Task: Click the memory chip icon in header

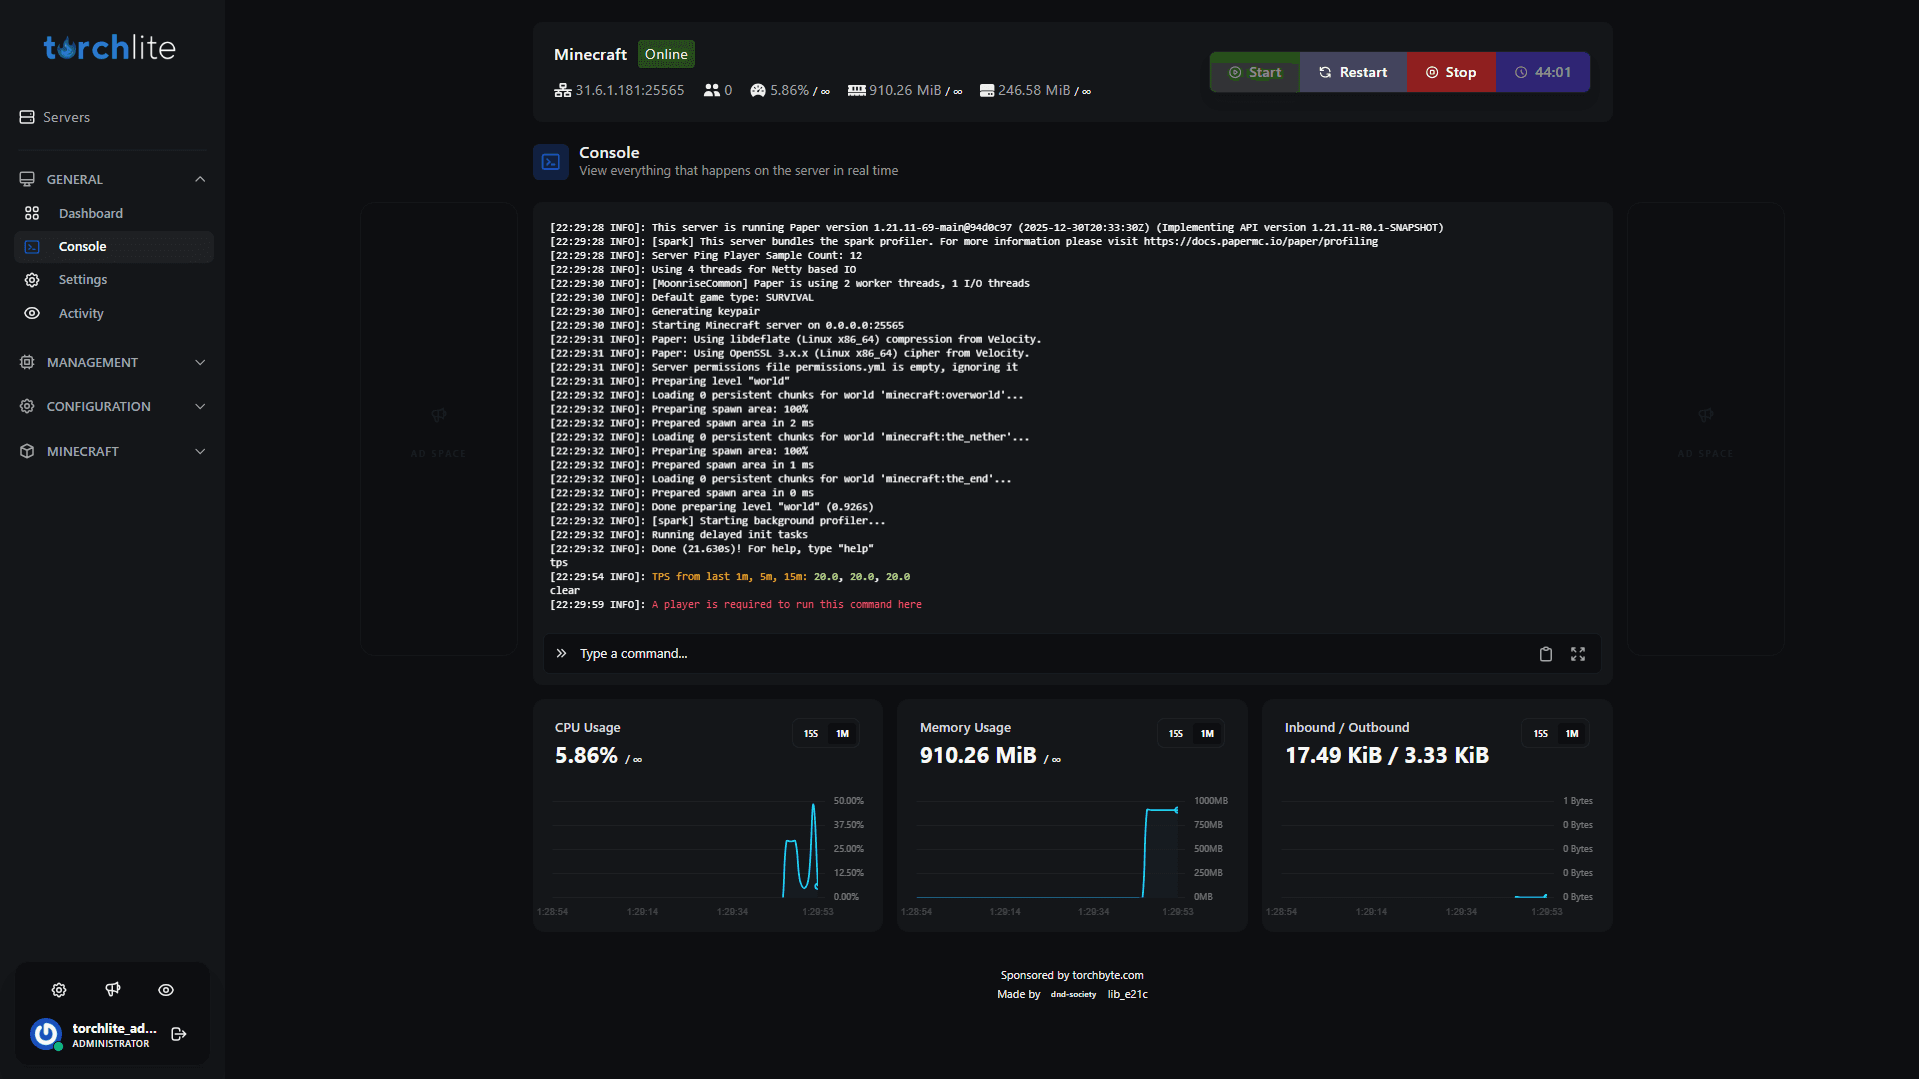Action: (x=856, y=90)
